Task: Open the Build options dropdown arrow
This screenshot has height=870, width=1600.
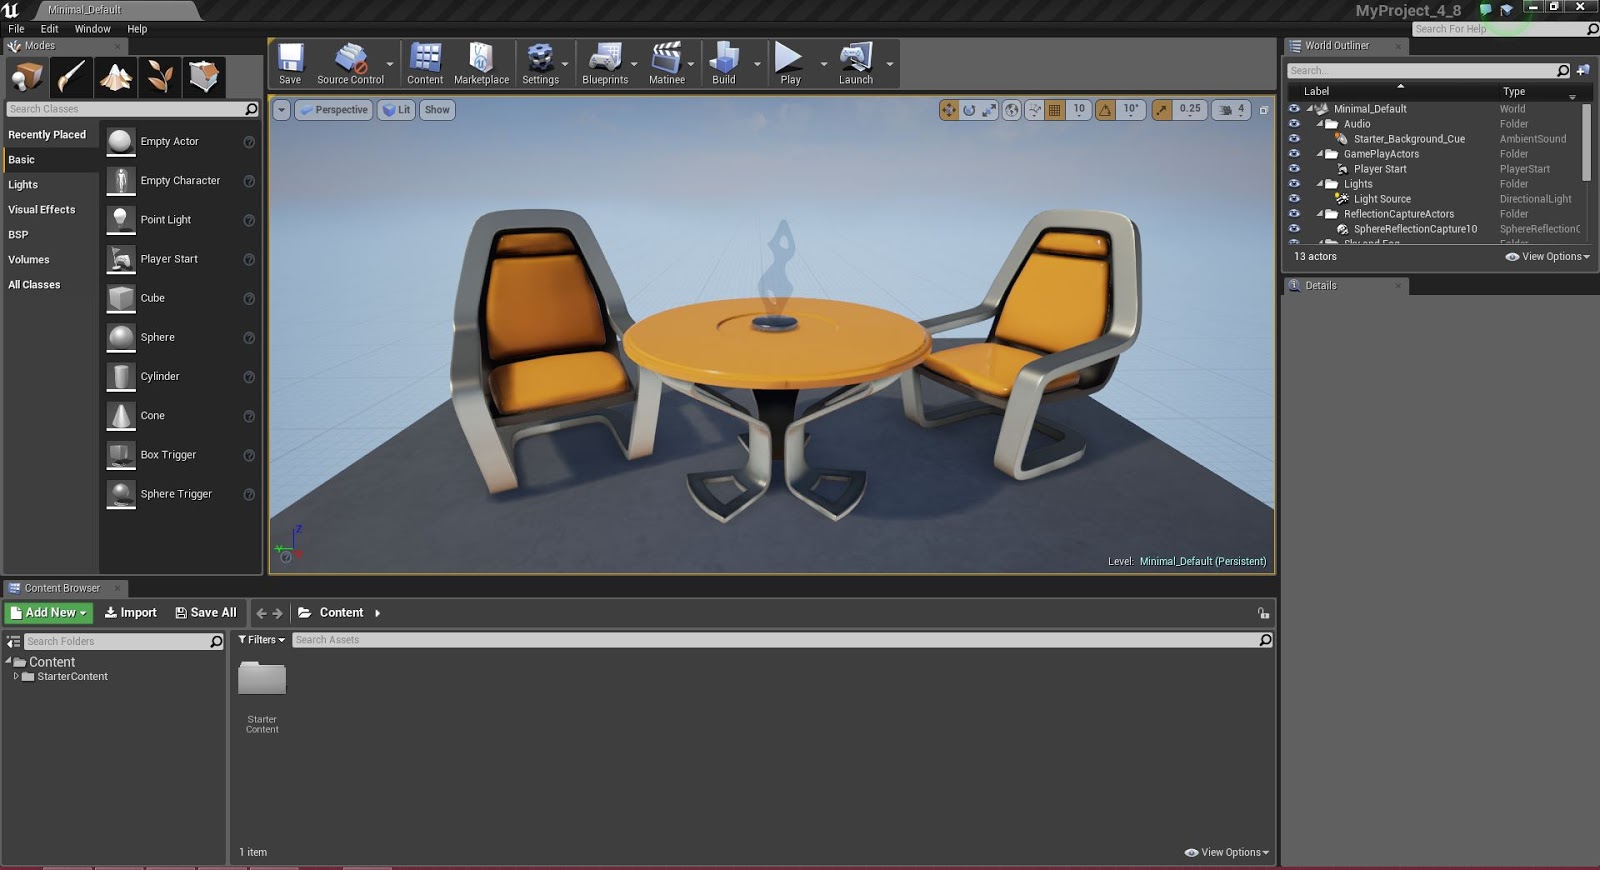Action: 757,65
